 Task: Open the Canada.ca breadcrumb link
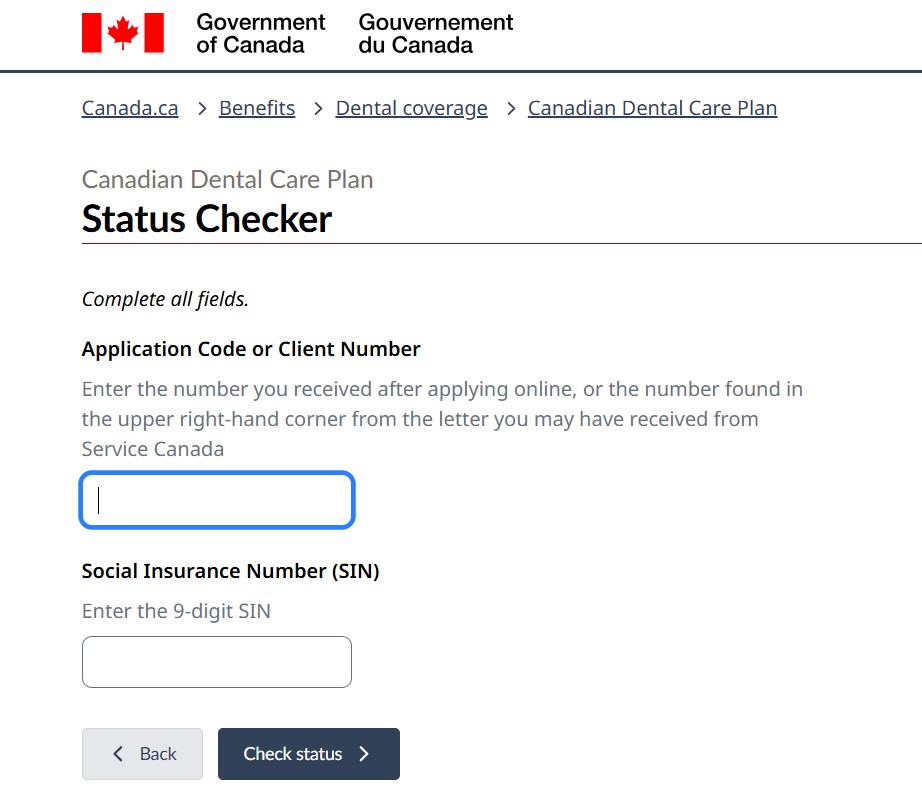coord(130,108)
